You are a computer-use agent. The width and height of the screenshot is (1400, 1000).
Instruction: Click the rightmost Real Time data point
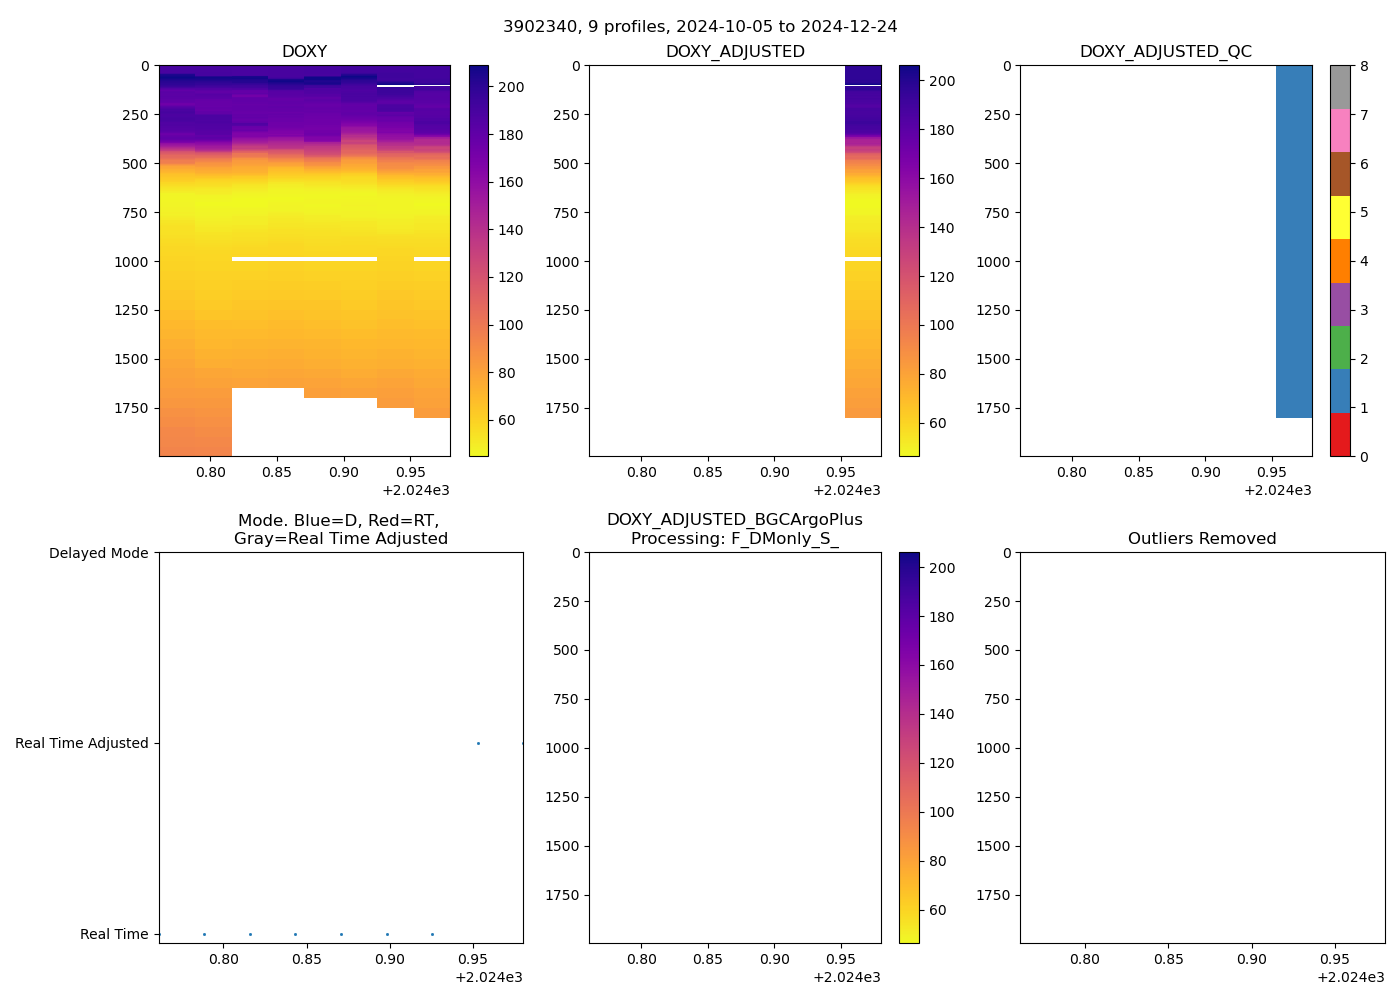[x=432, y=934]
